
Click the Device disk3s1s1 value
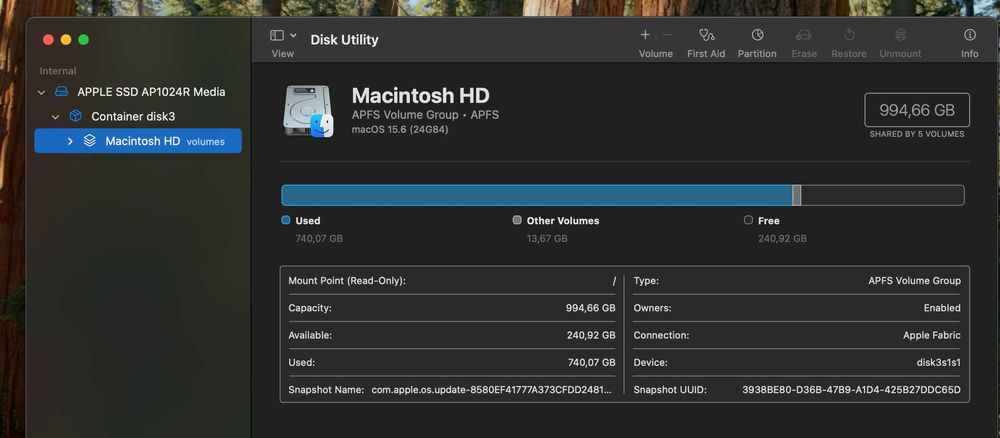pyautogui.click(x=938, y=362)
